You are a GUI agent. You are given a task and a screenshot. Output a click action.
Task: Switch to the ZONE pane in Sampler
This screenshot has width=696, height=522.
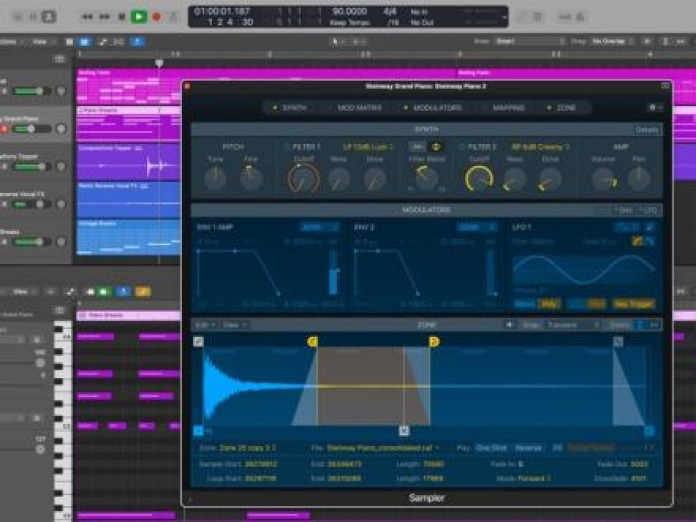point(562,107)
